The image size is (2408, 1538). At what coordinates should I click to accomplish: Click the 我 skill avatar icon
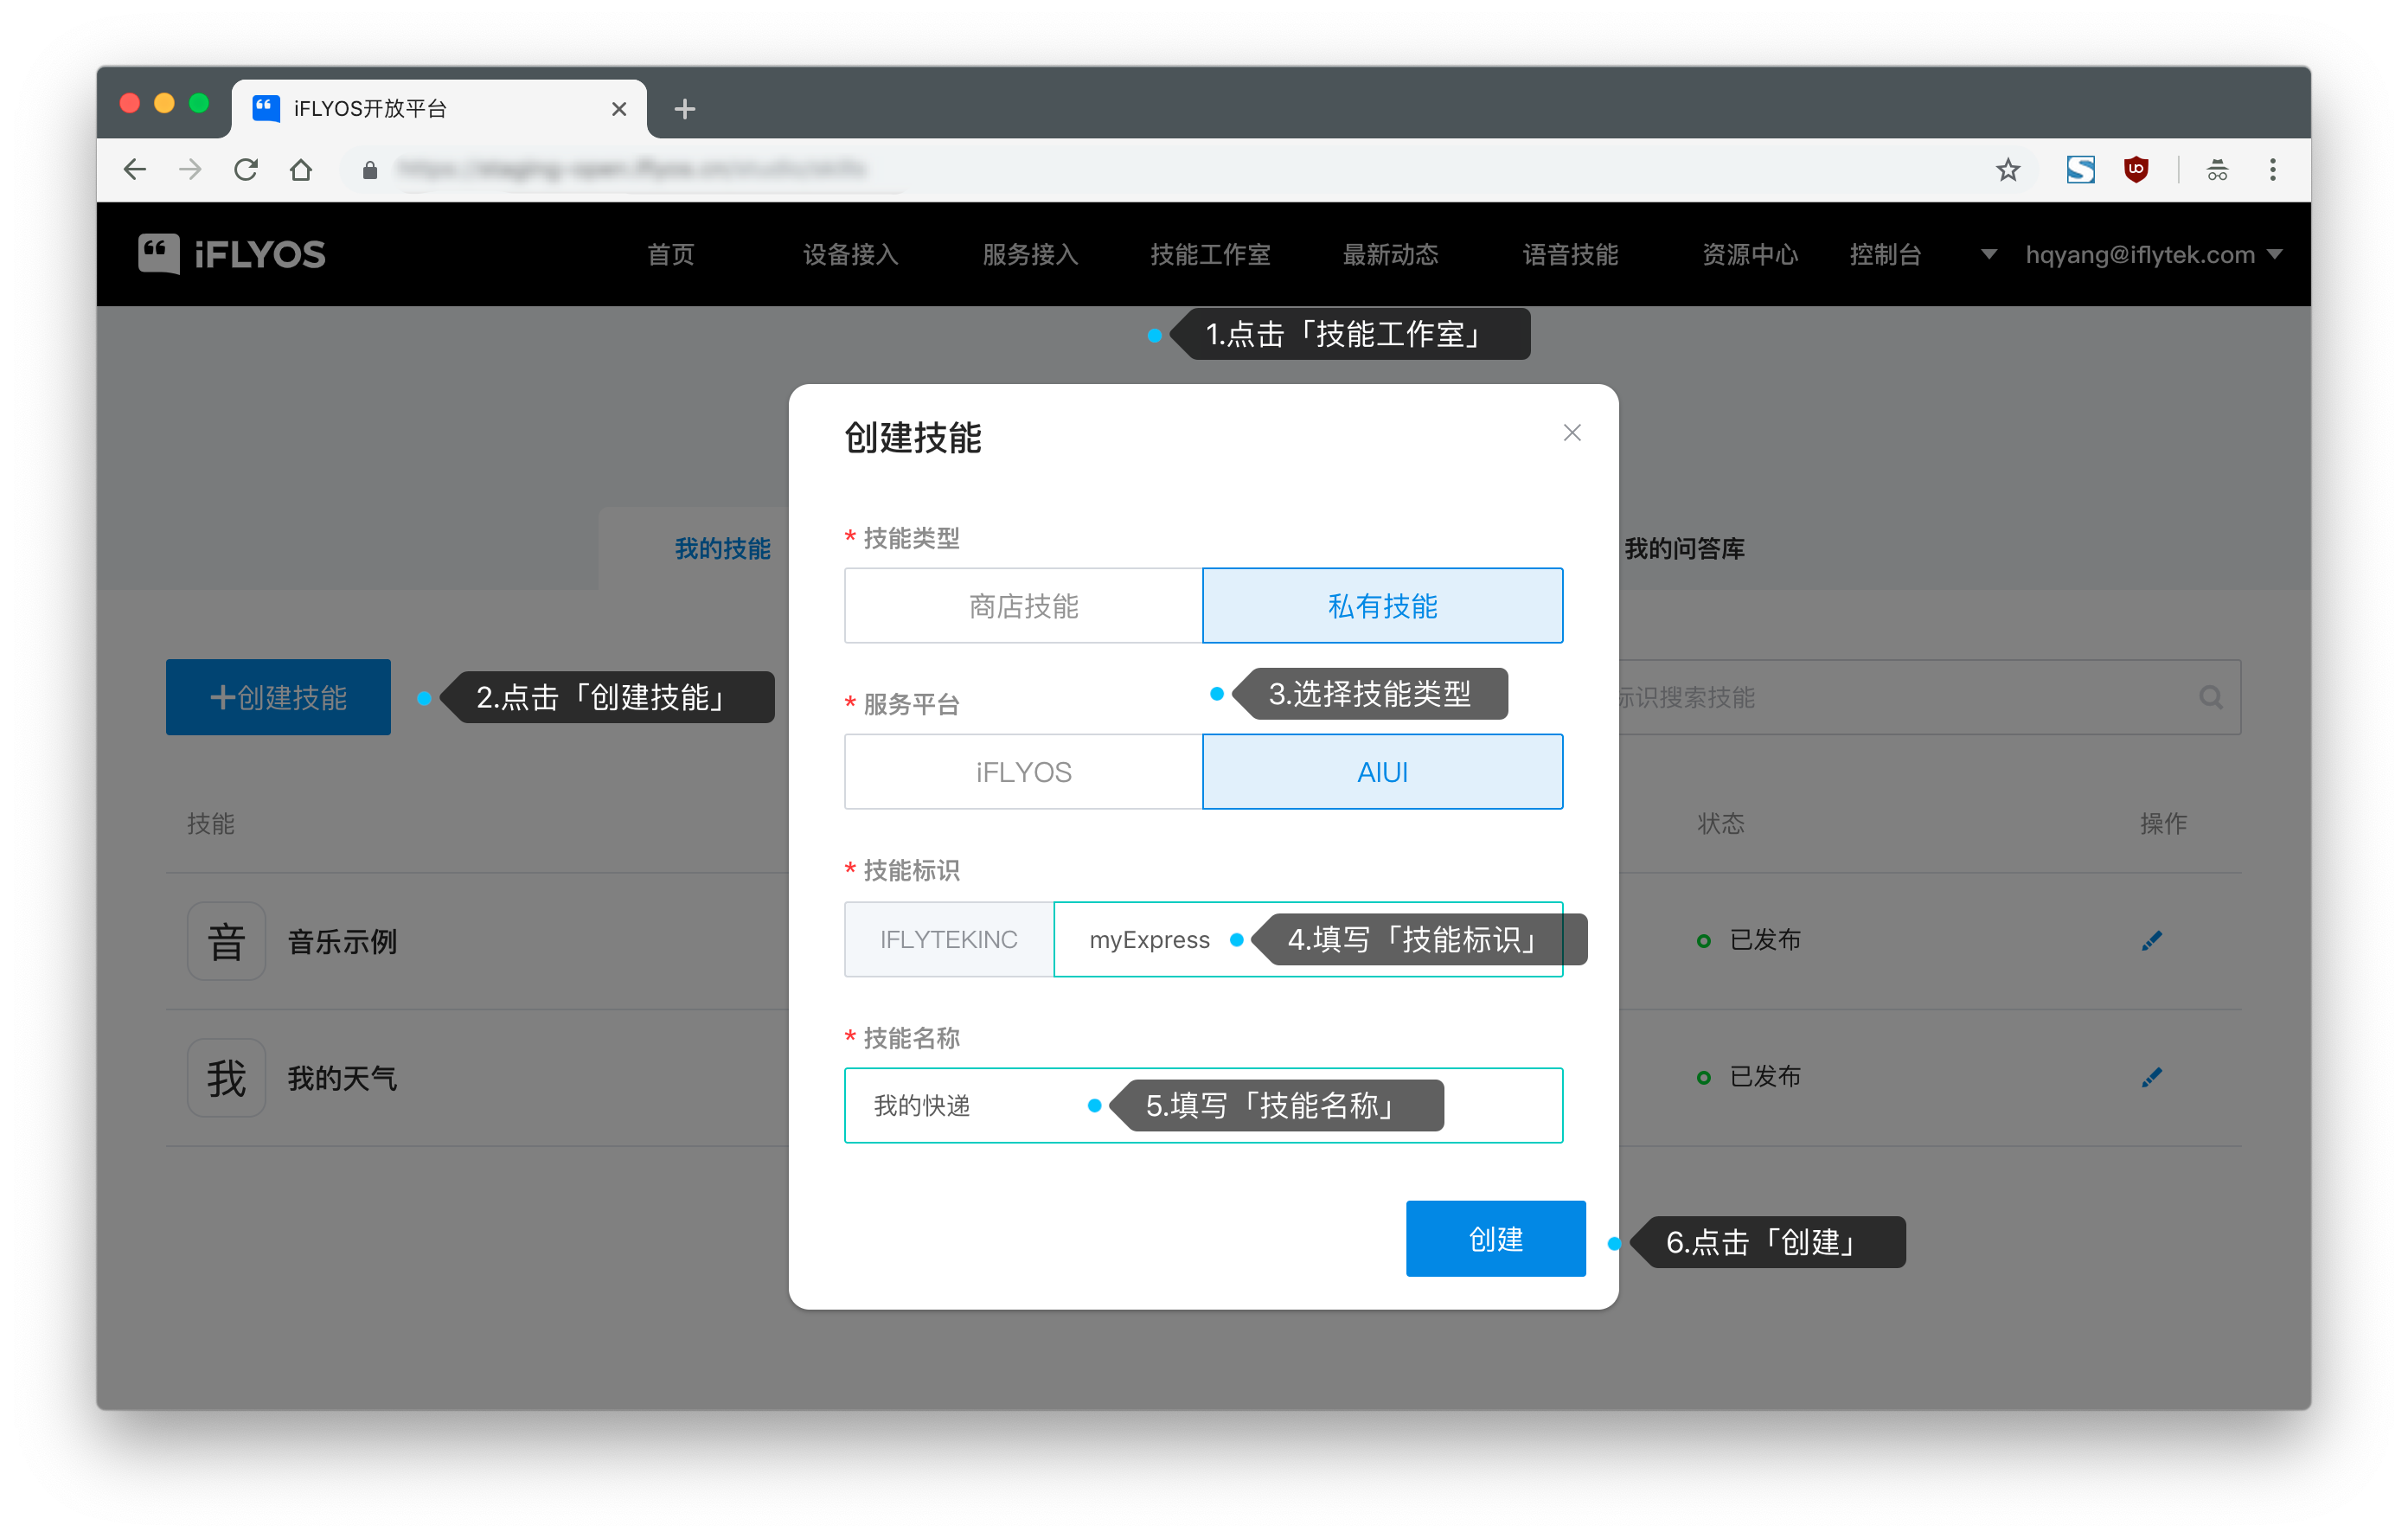coord(227,1078)
